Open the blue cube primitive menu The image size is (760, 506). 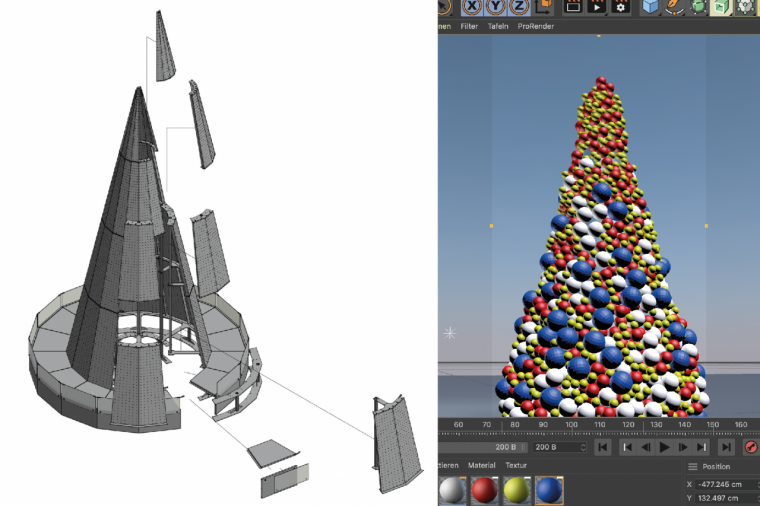[x=651, y=7]
